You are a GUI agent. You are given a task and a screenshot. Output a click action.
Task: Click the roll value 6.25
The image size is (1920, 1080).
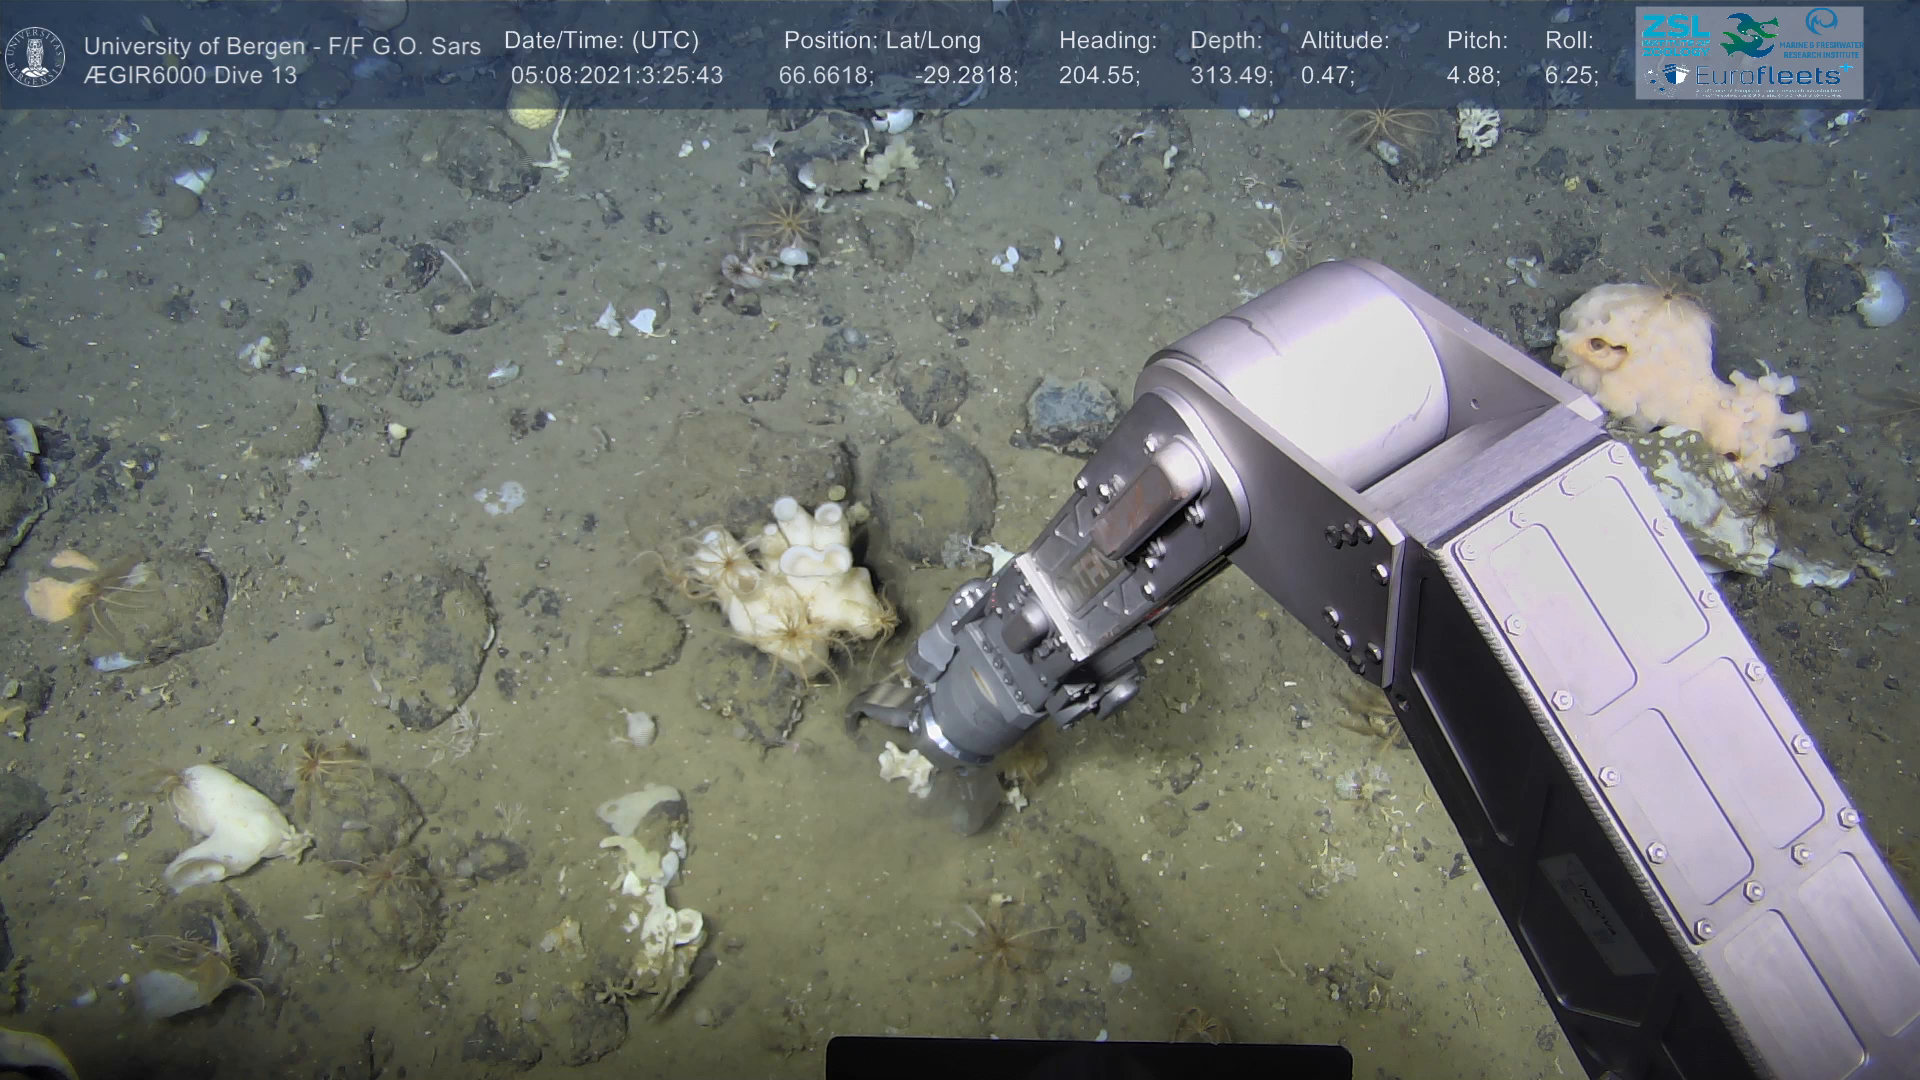tap(1570, 76)
